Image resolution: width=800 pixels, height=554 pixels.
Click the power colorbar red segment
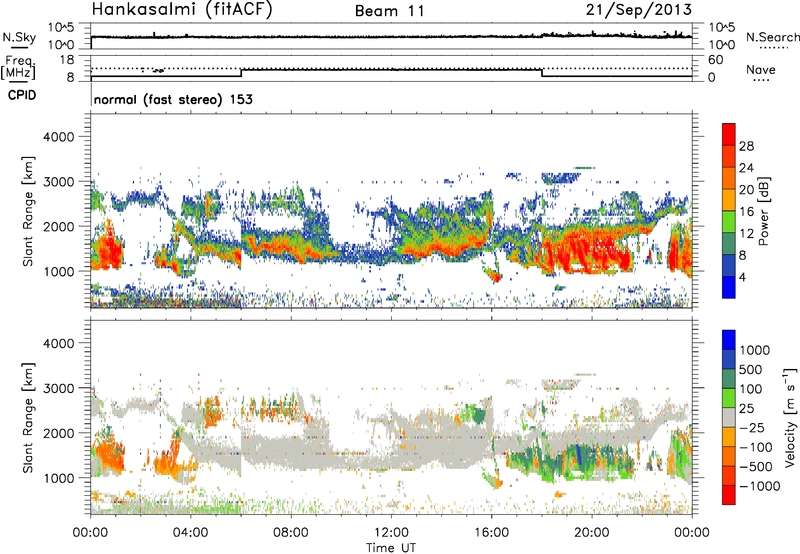point(729,135)
